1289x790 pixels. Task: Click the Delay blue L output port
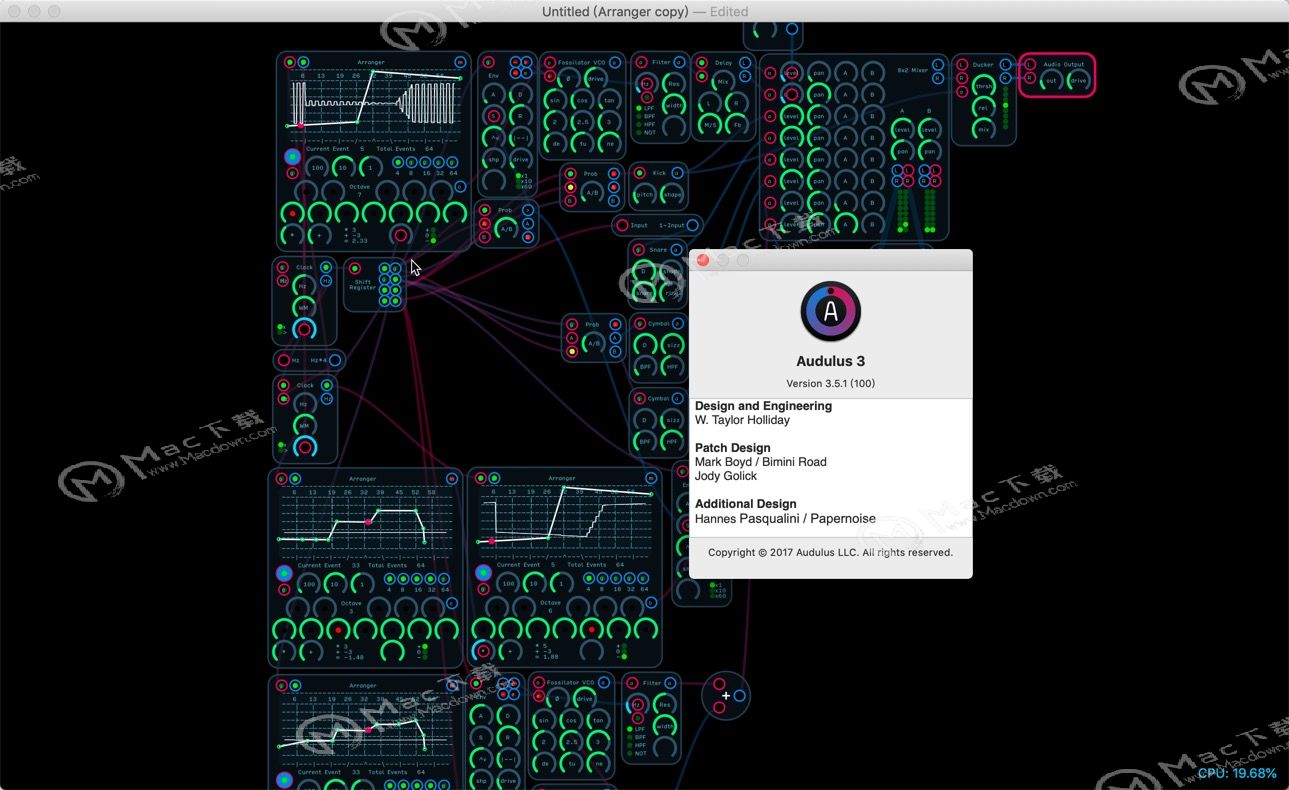click(746, 63)
